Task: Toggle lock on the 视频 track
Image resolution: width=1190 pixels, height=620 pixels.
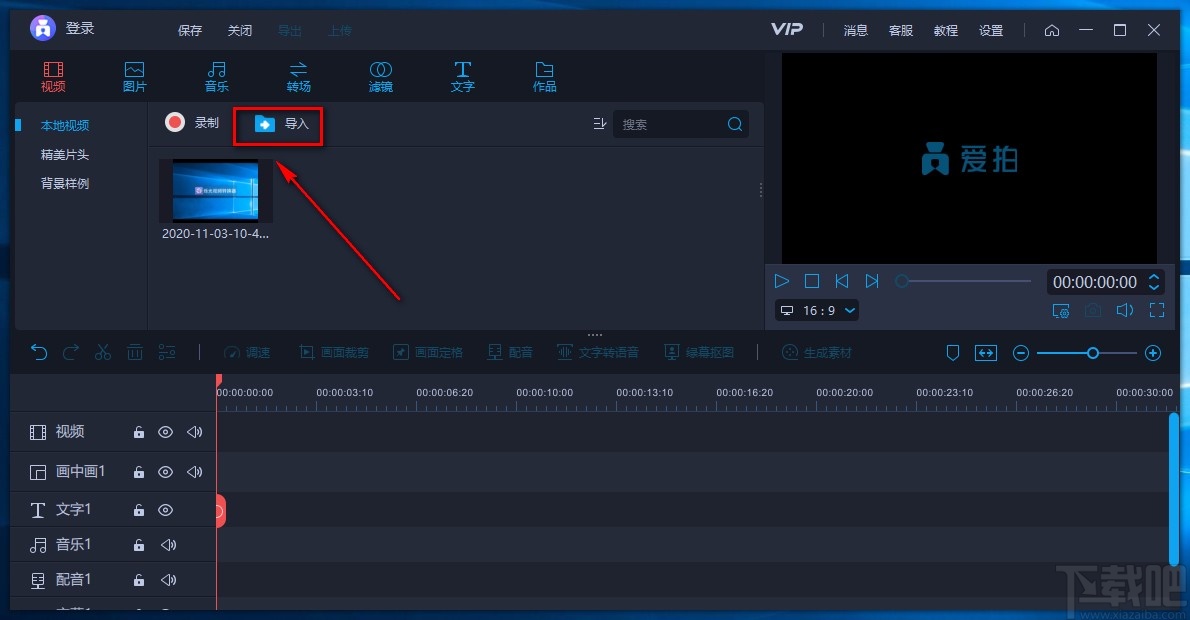Action: [139, 432]
